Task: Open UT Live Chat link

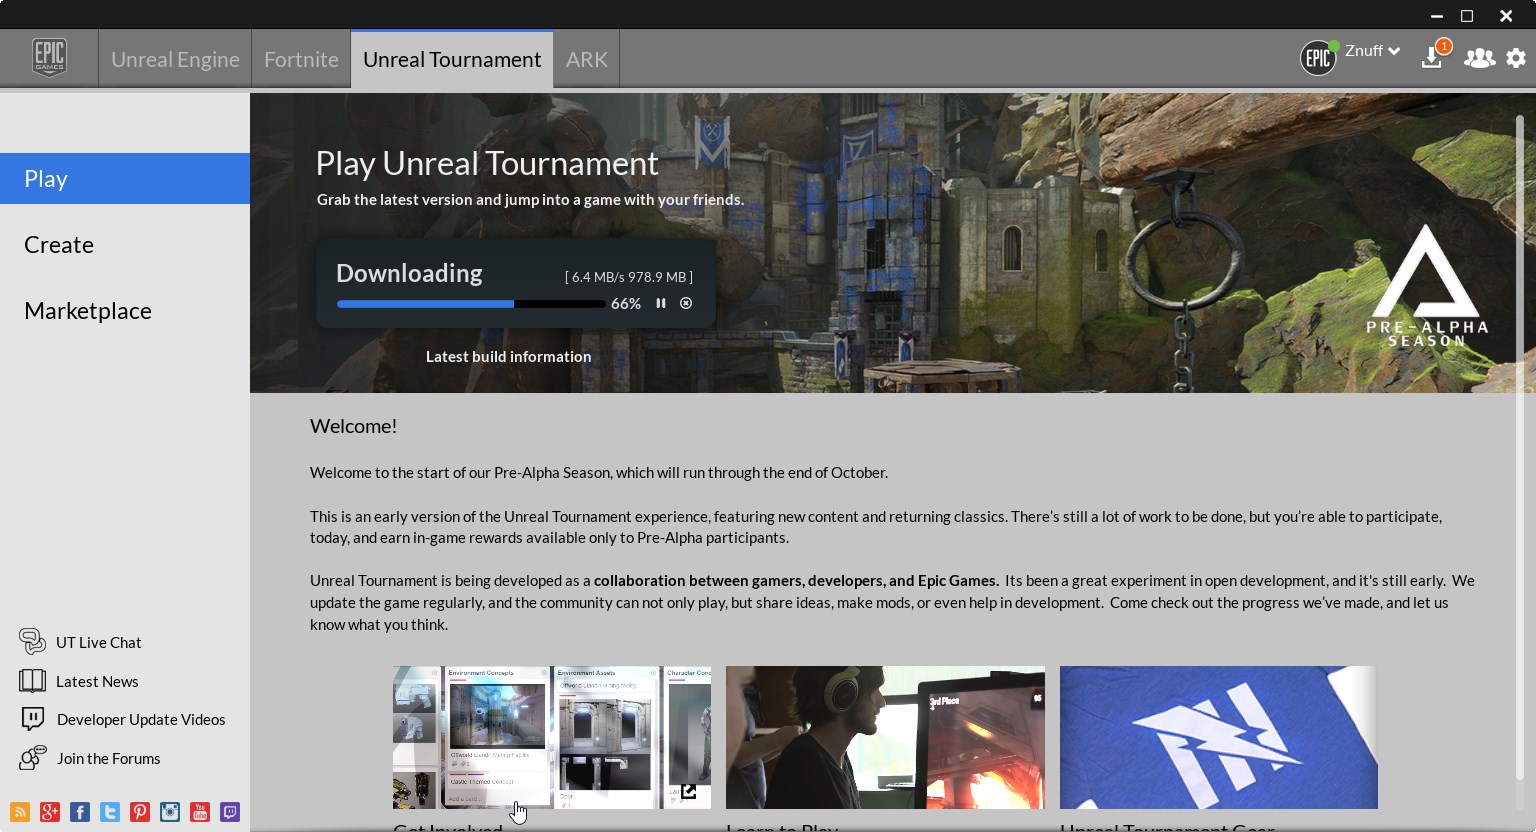Action: tap(99, 642)
